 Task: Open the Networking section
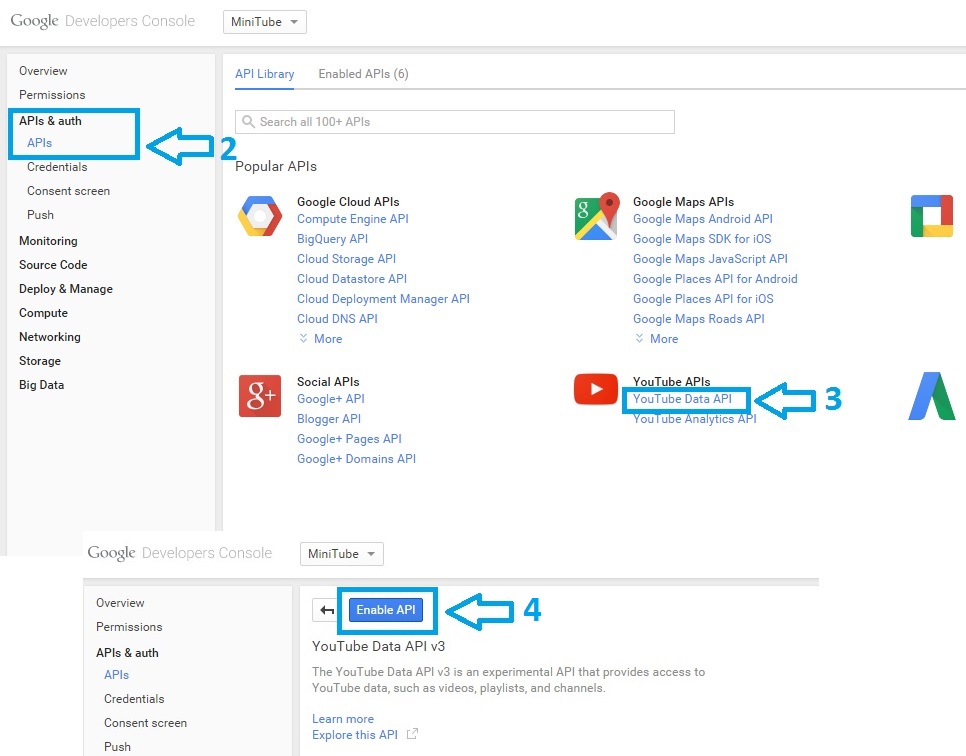pyautogui.click(x=50, y=337)
